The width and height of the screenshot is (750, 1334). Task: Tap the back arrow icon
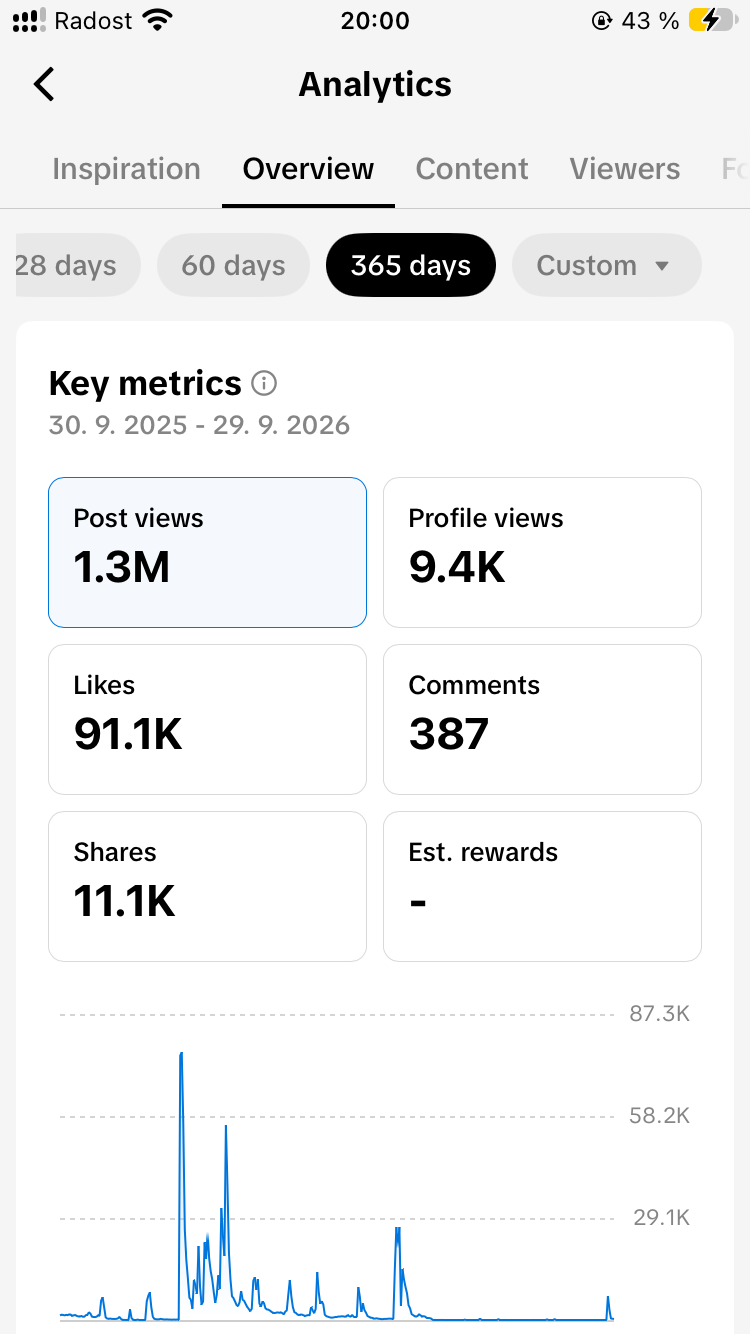click(x=44, y=84)
